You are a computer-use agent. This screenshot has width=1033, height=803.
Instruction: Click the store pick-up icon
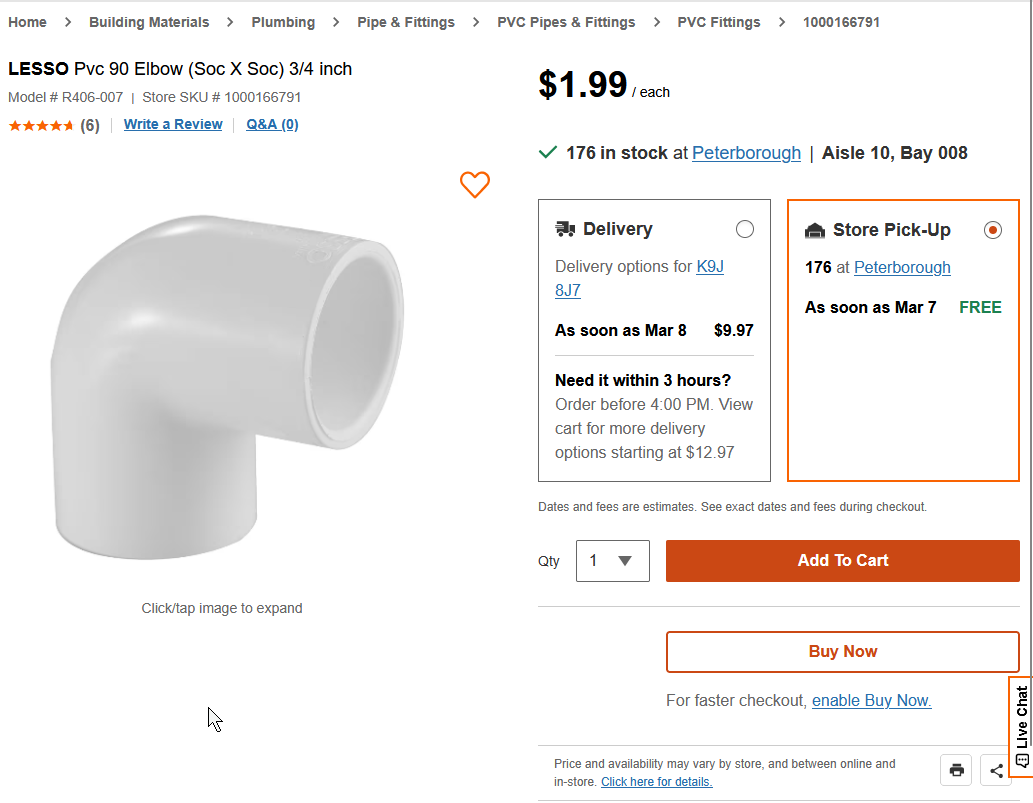[x=815, y=230]
